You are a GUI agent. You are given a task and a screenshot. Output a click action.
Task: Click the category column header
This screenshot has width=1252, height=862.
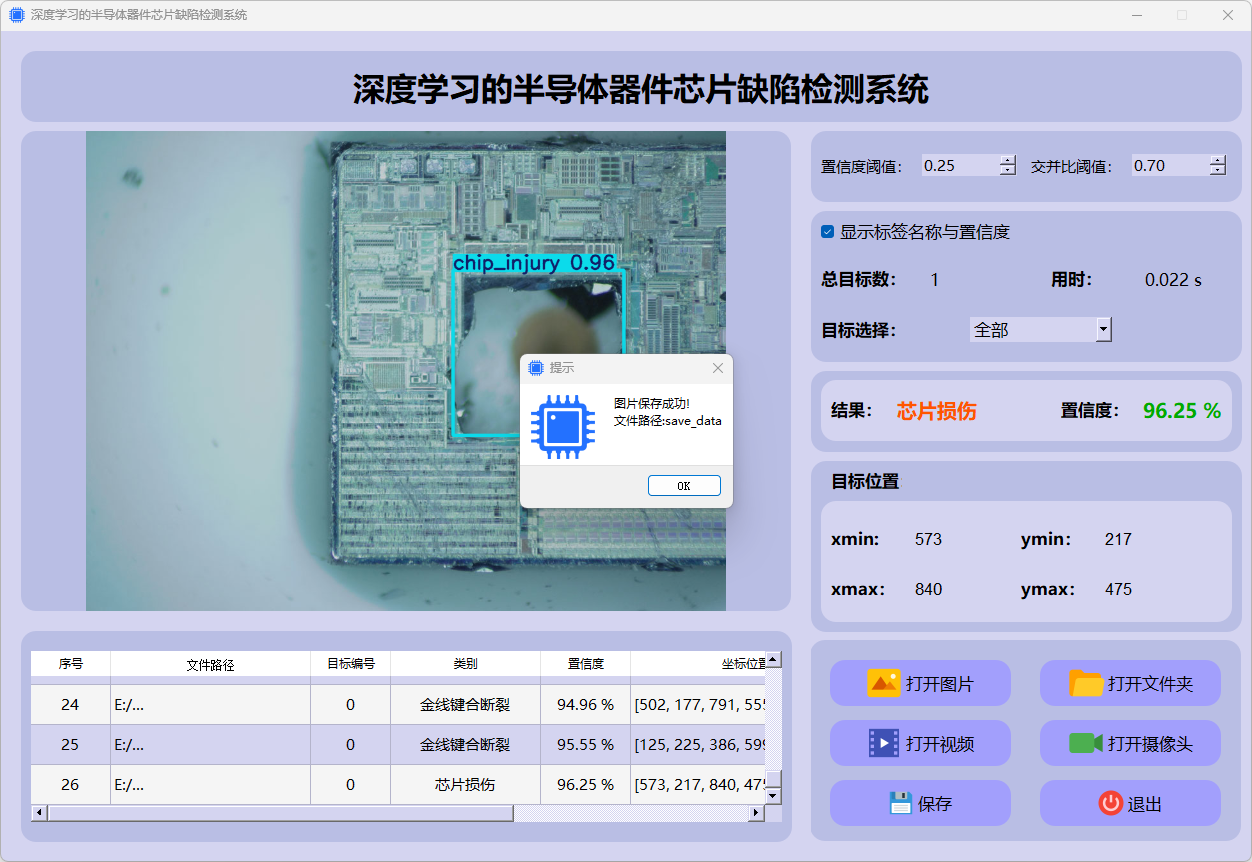point(465,664)
